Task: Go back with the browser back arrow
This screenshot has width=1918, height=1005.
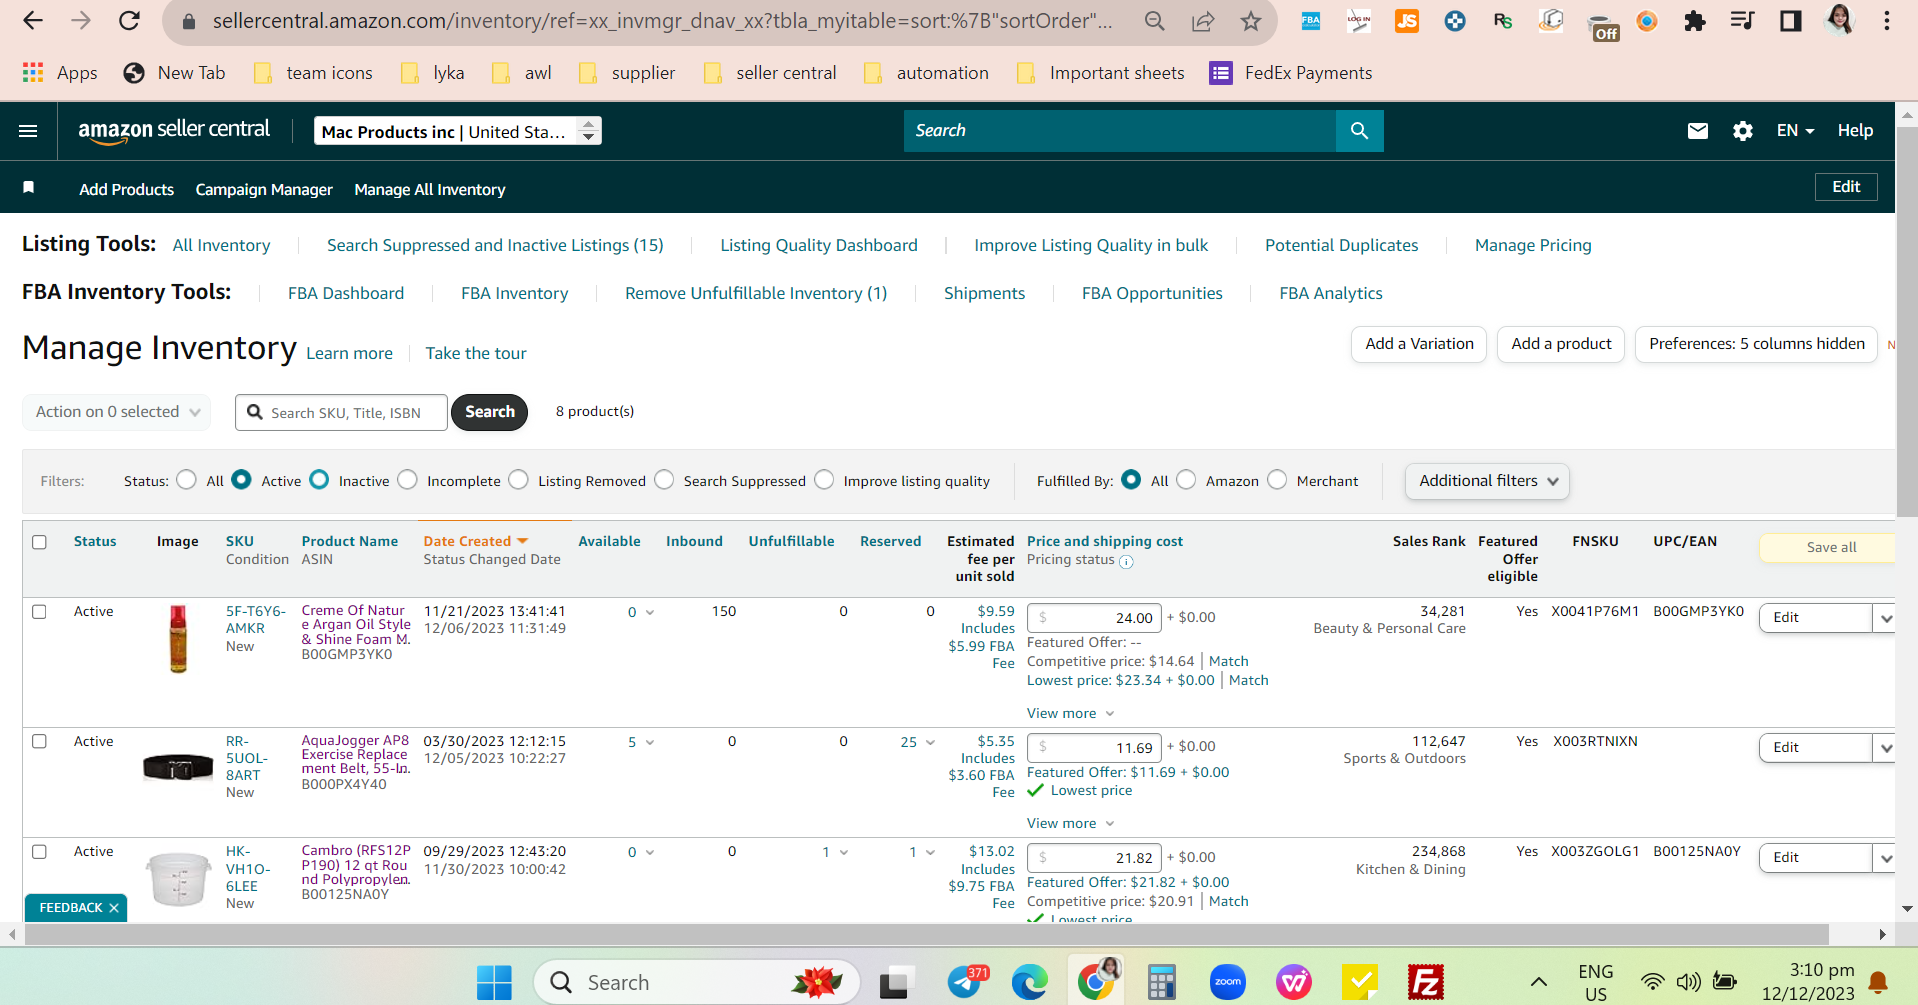Action: (x=33, y=21)
